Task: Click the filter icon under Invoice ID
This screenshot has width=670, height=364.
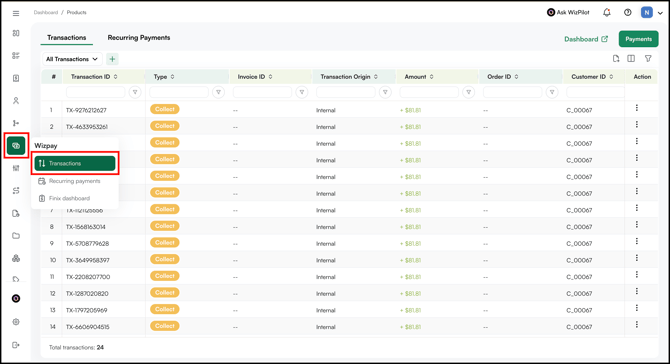Action: pyautogui.click(x=302, y=92)
